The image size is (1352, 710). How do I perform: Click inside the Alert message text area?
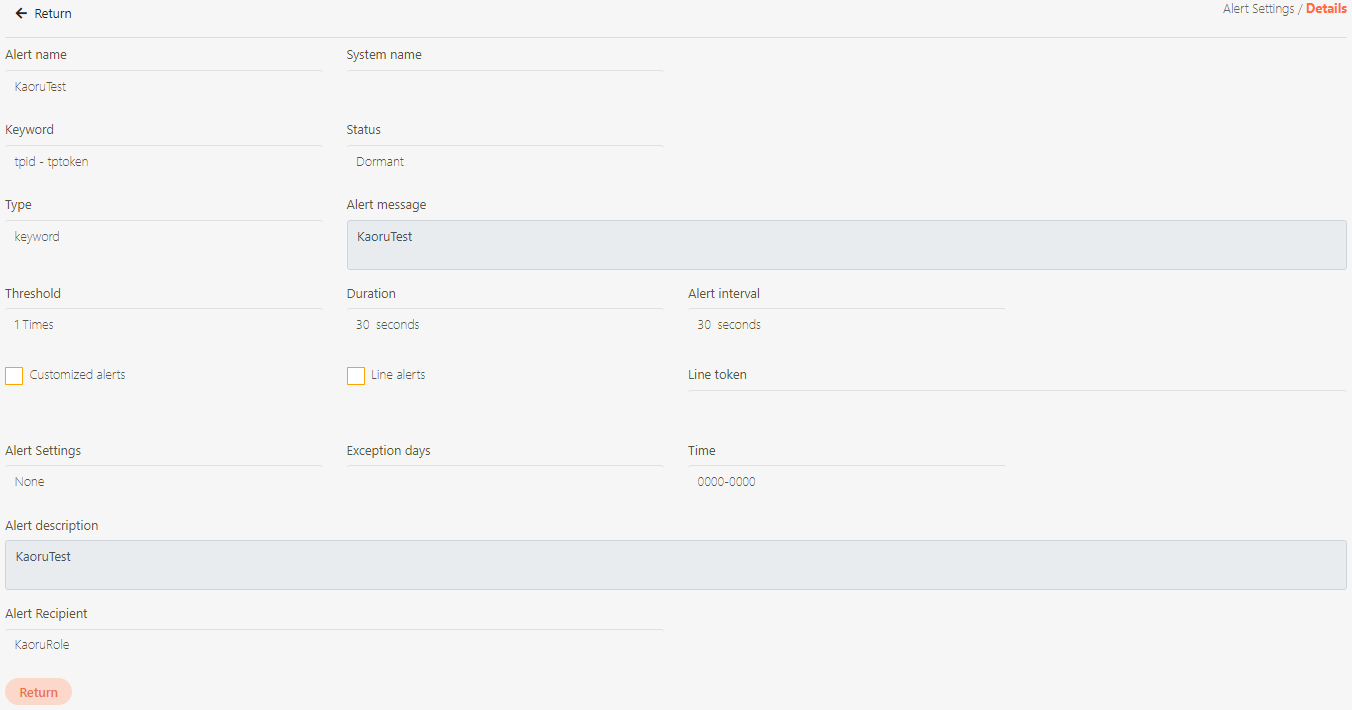click(846, 245)
